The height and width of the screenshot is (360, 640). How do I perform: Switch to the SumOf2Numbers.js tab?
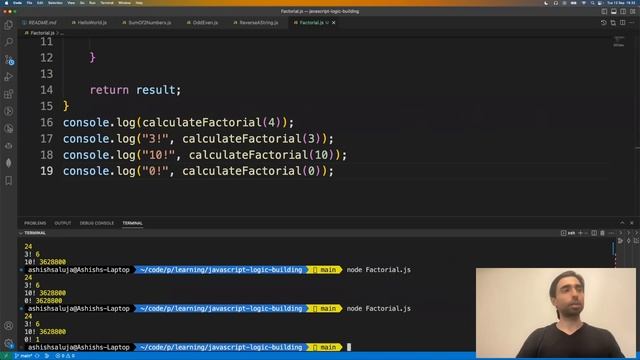pos(147,22)
